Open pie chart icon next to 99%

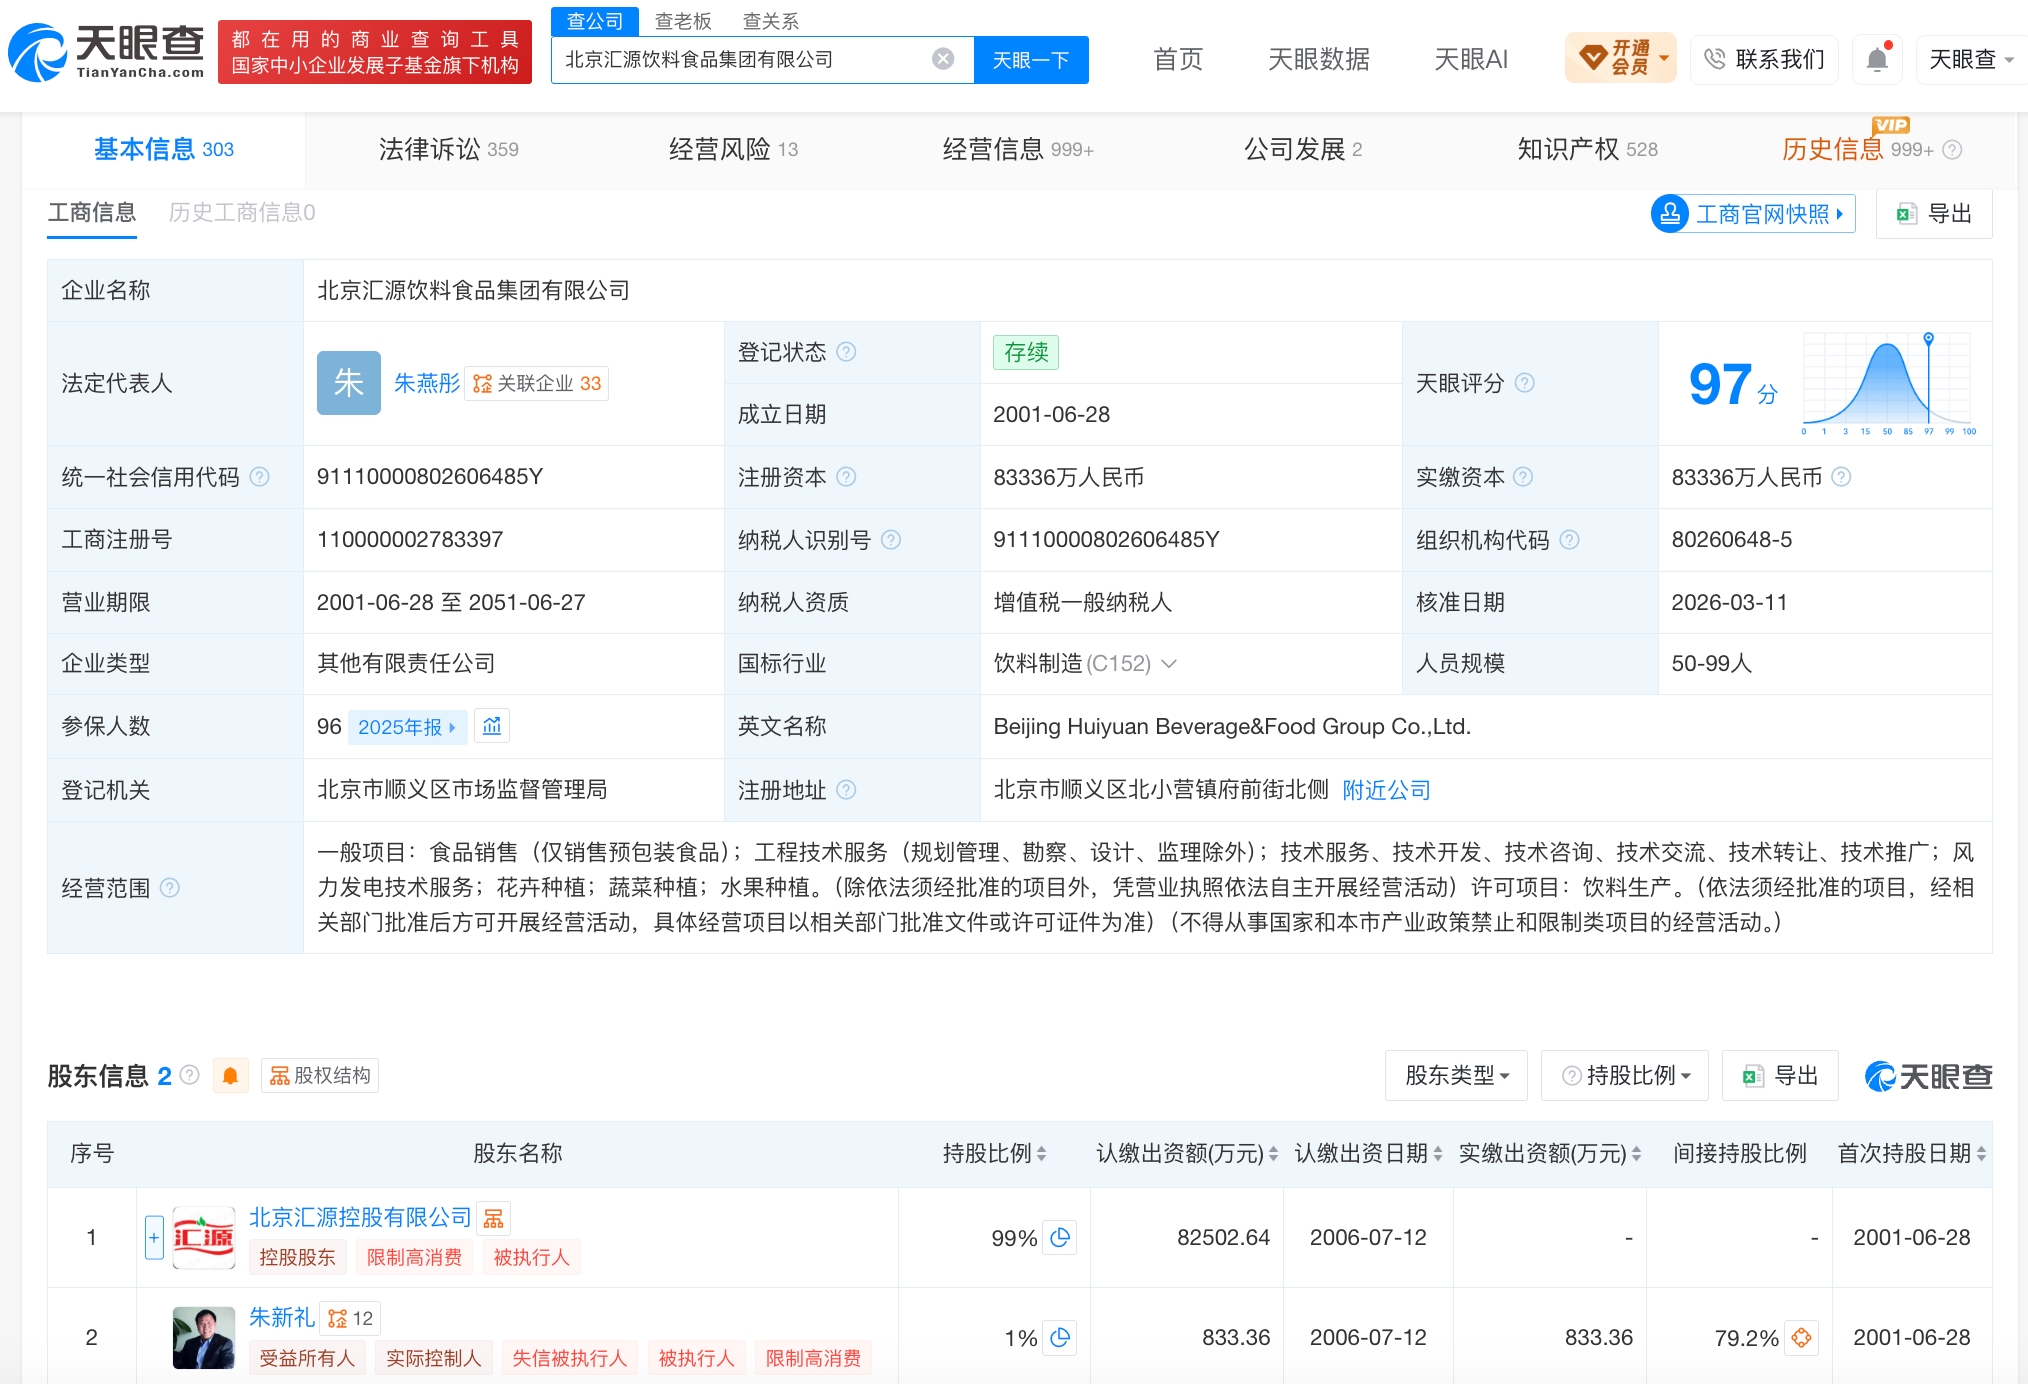point(1060,1238)
